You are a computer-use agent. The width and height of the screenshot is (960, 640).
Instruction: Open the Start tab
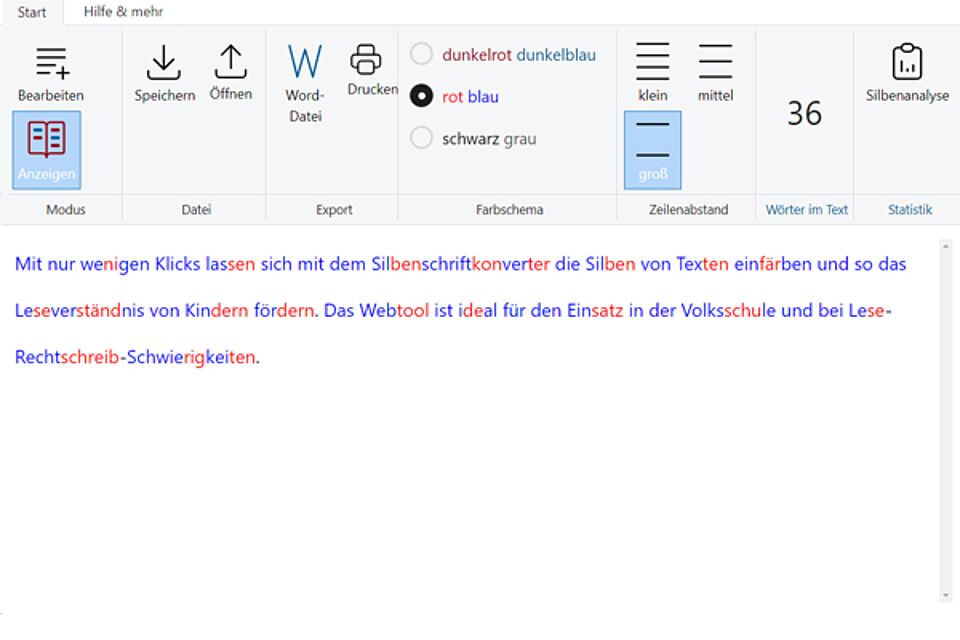(x=32, y=12)
